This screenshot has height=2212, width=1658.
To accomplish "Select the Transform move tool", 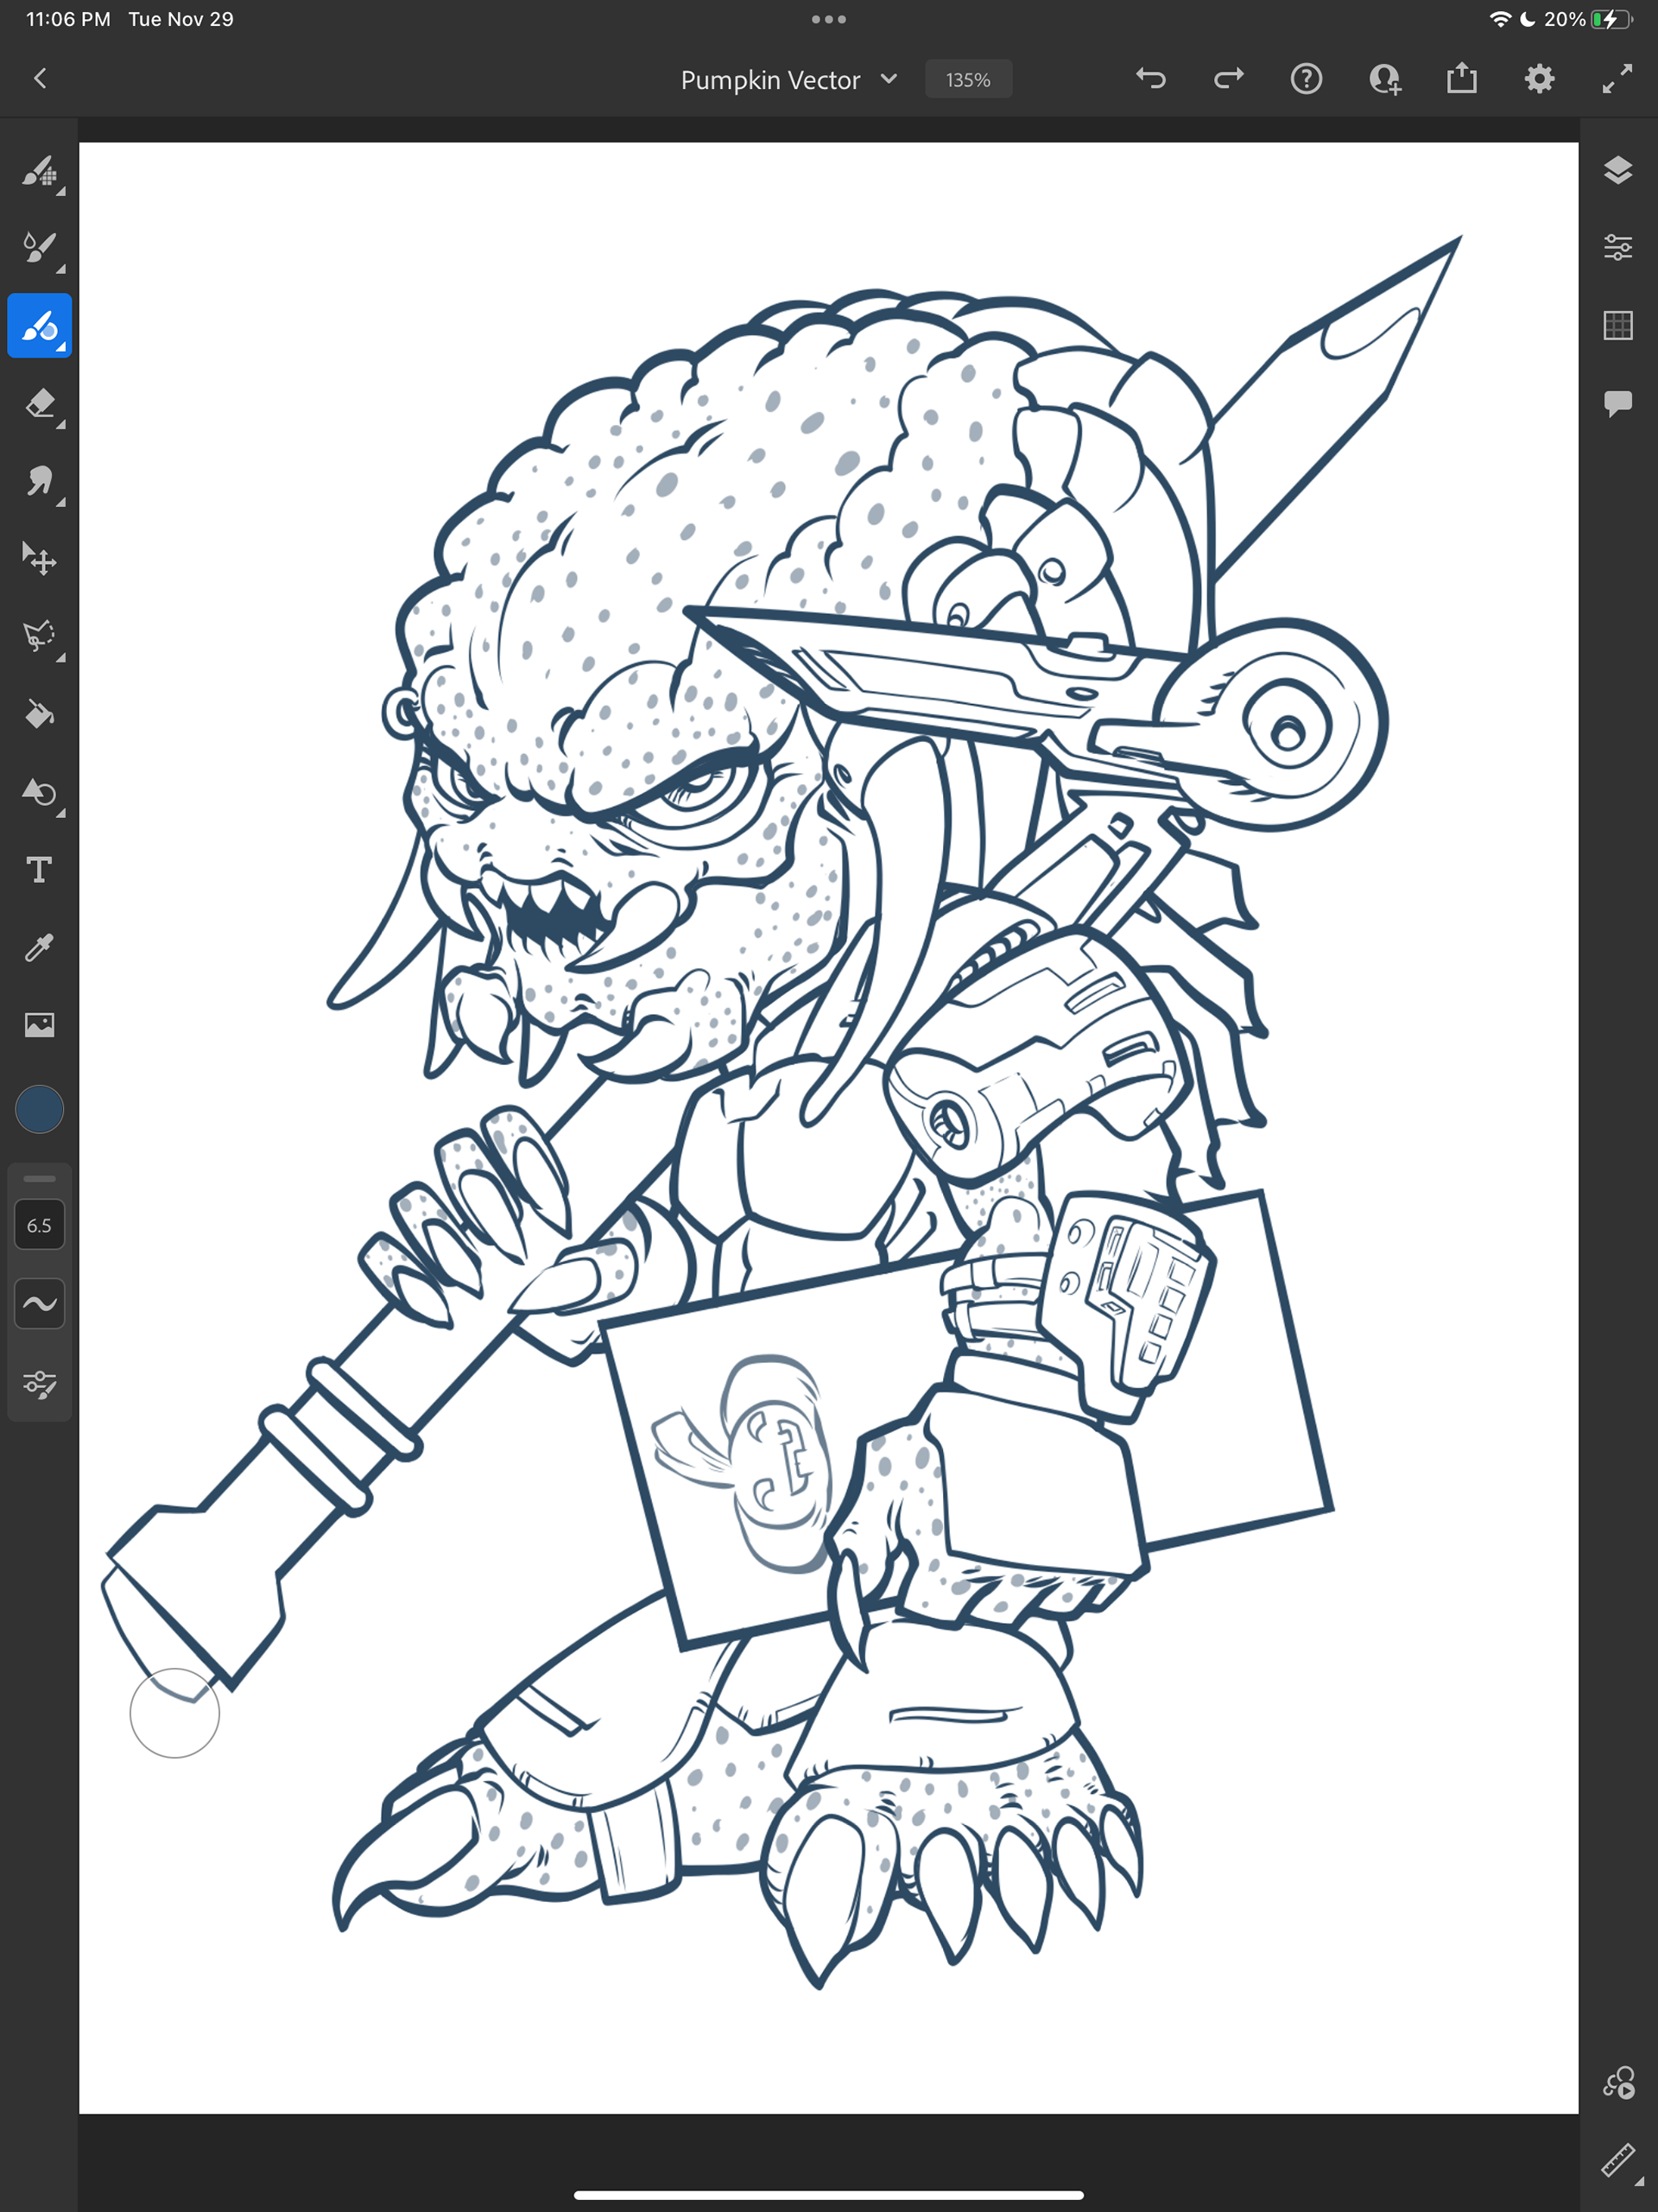I will (40, 559).
